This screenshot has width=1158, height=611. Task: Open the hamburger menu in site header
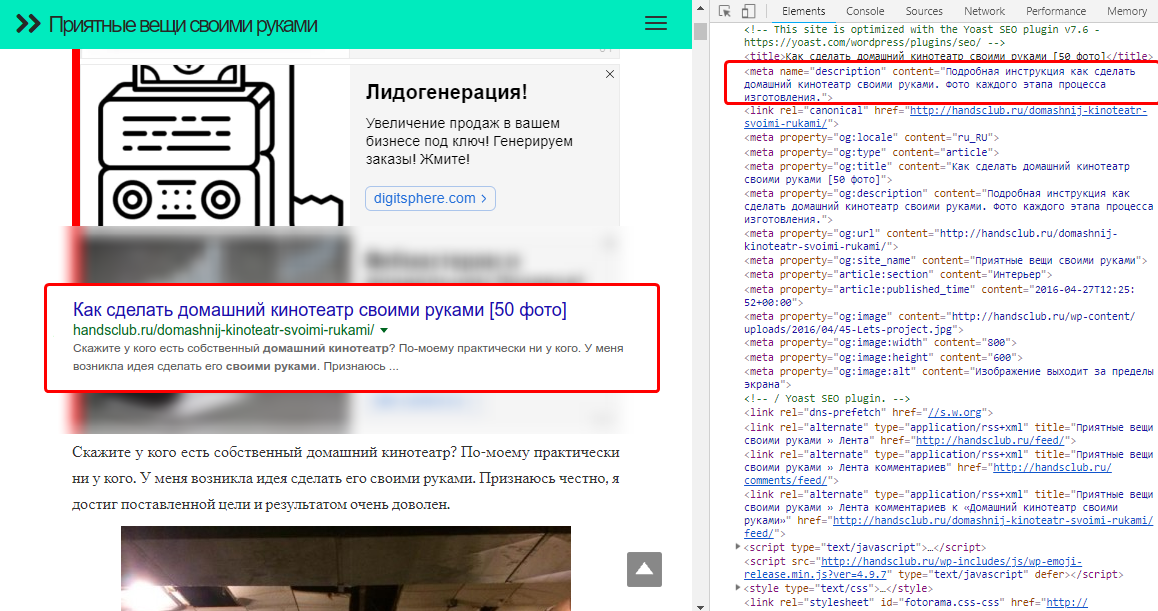[x=655, y=24]
